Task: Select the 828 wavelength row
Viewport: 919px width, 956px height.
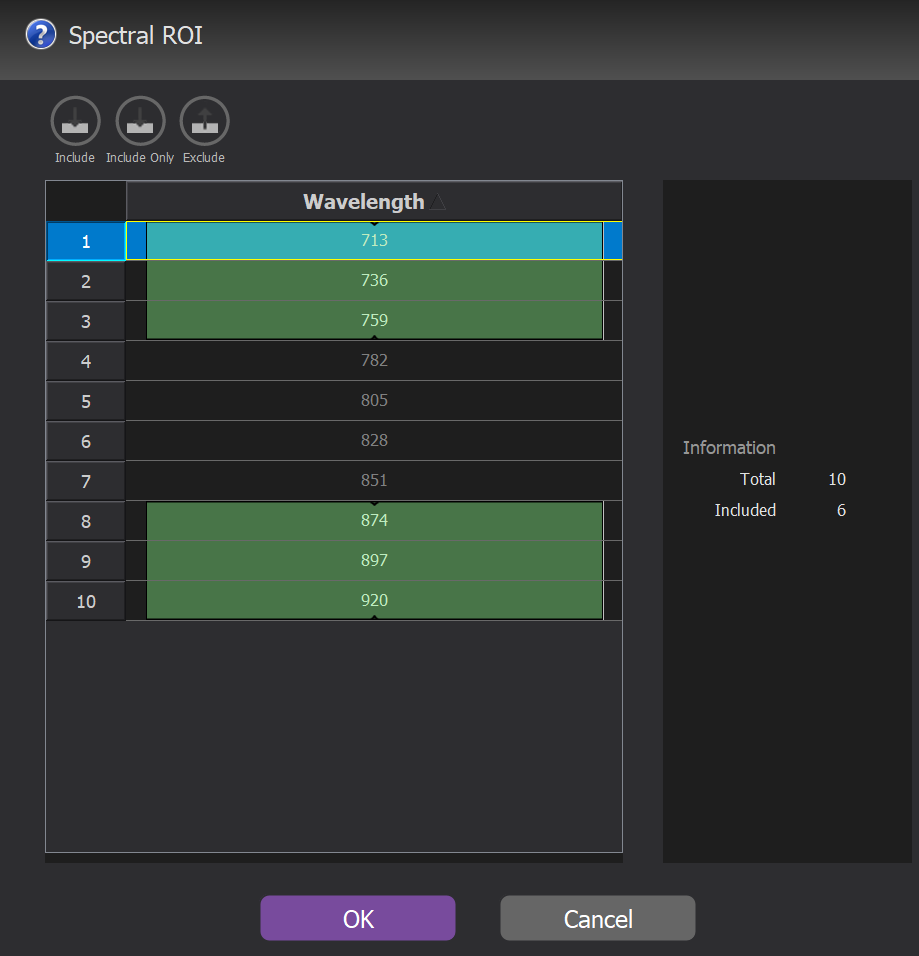Action: pos(374,441)
